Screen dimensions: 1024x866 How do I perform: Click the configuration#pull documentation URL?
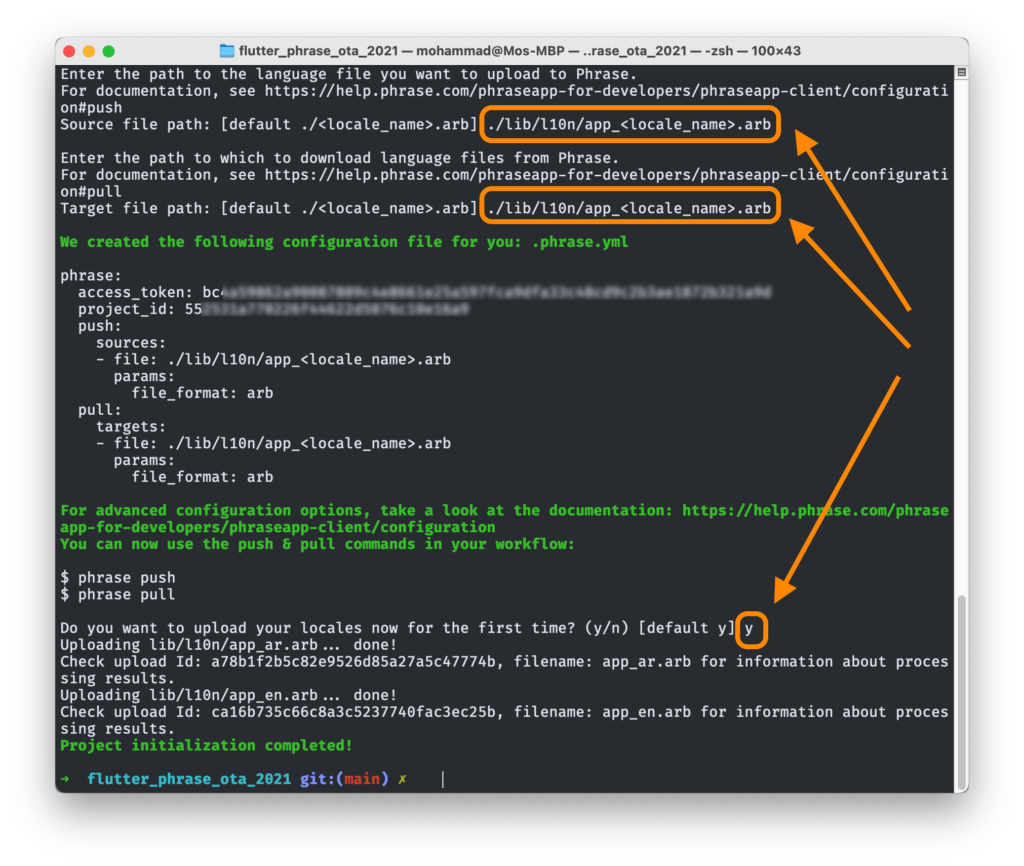tap(504, 184)
